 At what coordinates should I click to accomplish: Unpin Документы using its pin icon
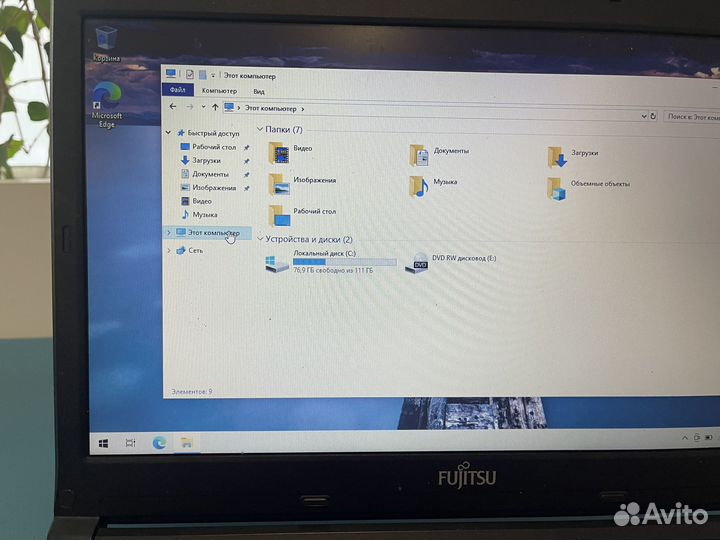coord(247,174)
